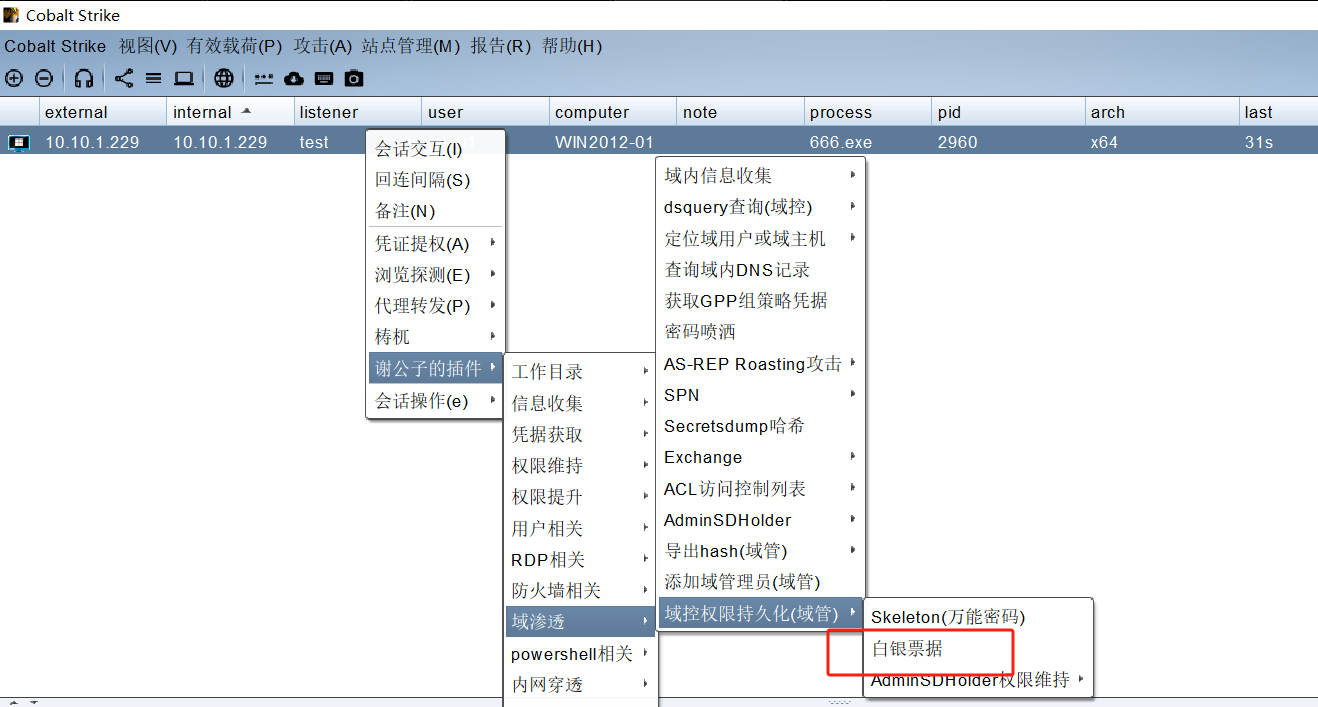View keystrokes with the keyboard icon
Viewport: 1318px width, 707px height.
click(324, 78)
